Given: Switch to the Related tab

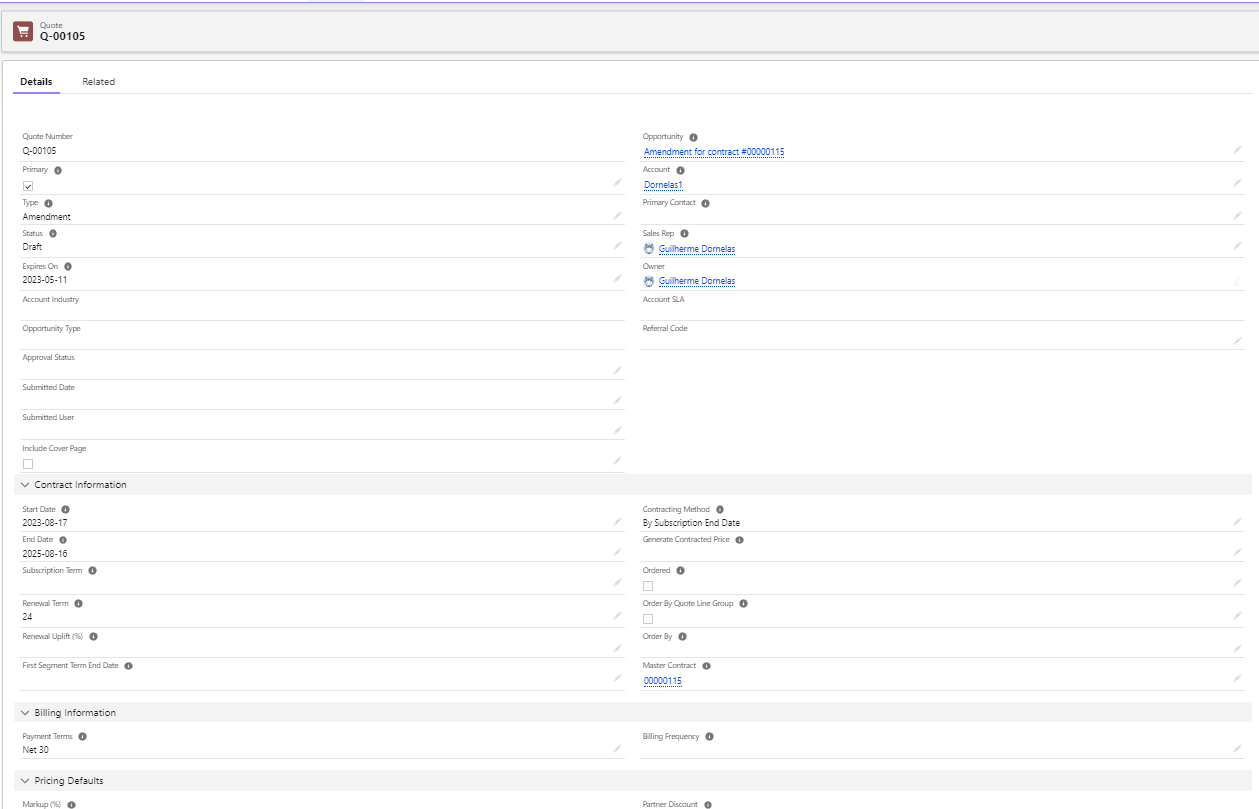Looking at the screenshot, I should click(98, 82).
